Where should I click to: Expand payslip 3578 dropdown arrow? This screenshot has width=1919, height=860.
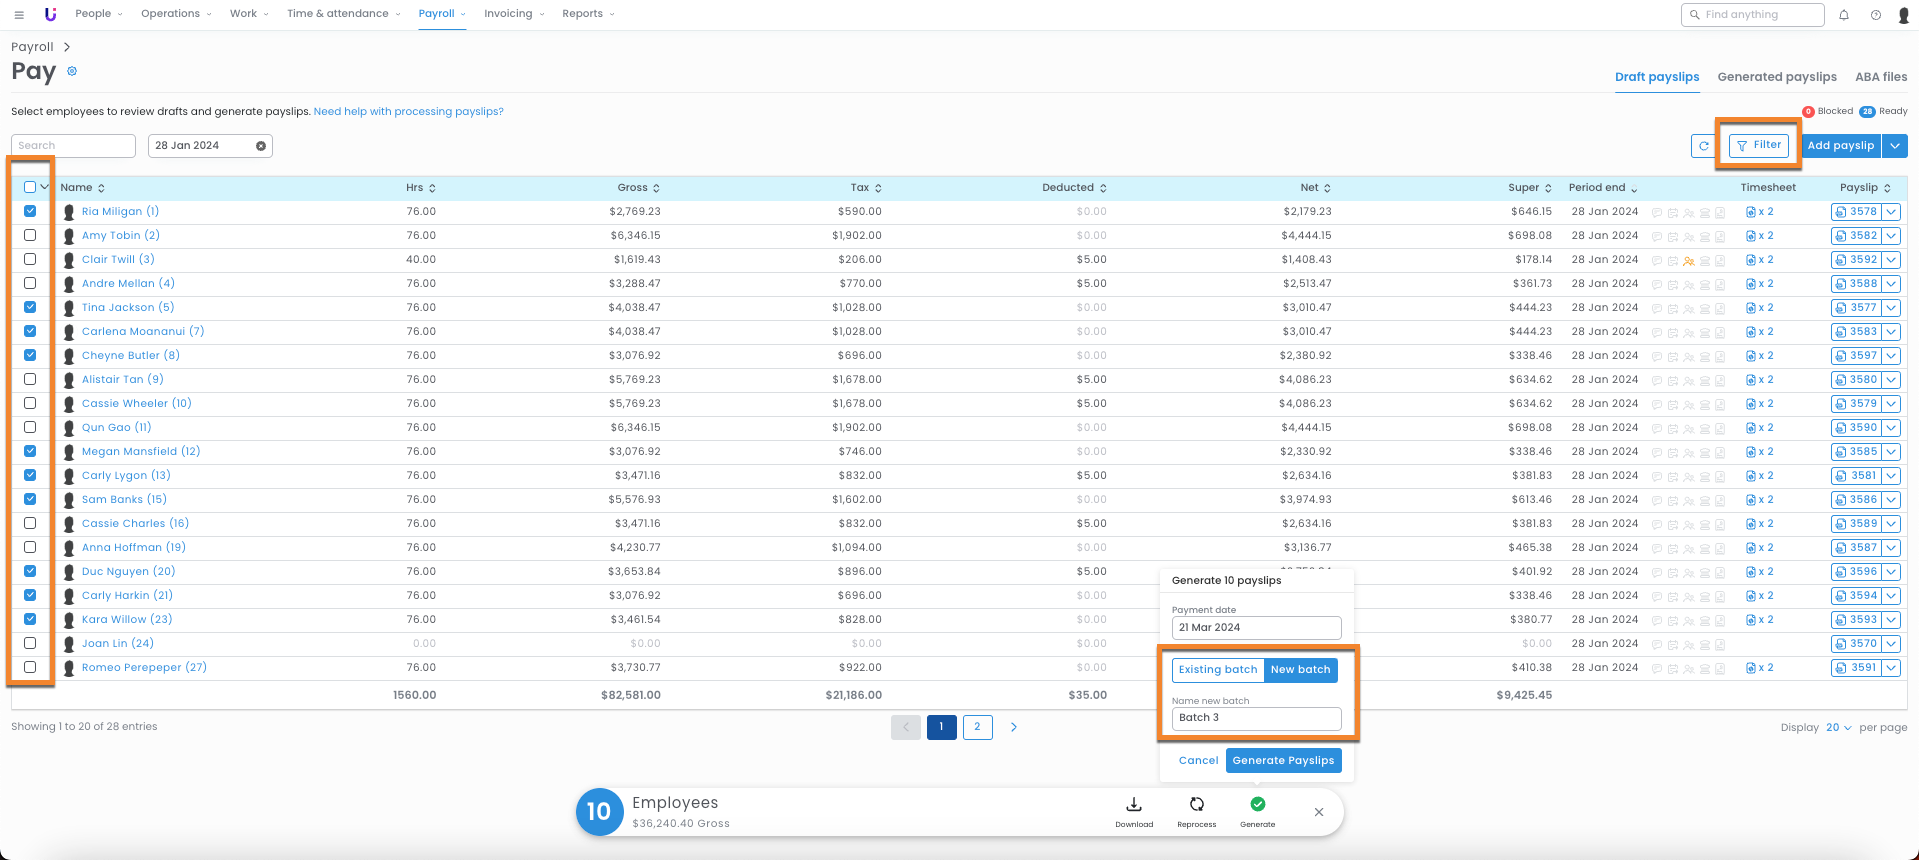(1891, 212)
